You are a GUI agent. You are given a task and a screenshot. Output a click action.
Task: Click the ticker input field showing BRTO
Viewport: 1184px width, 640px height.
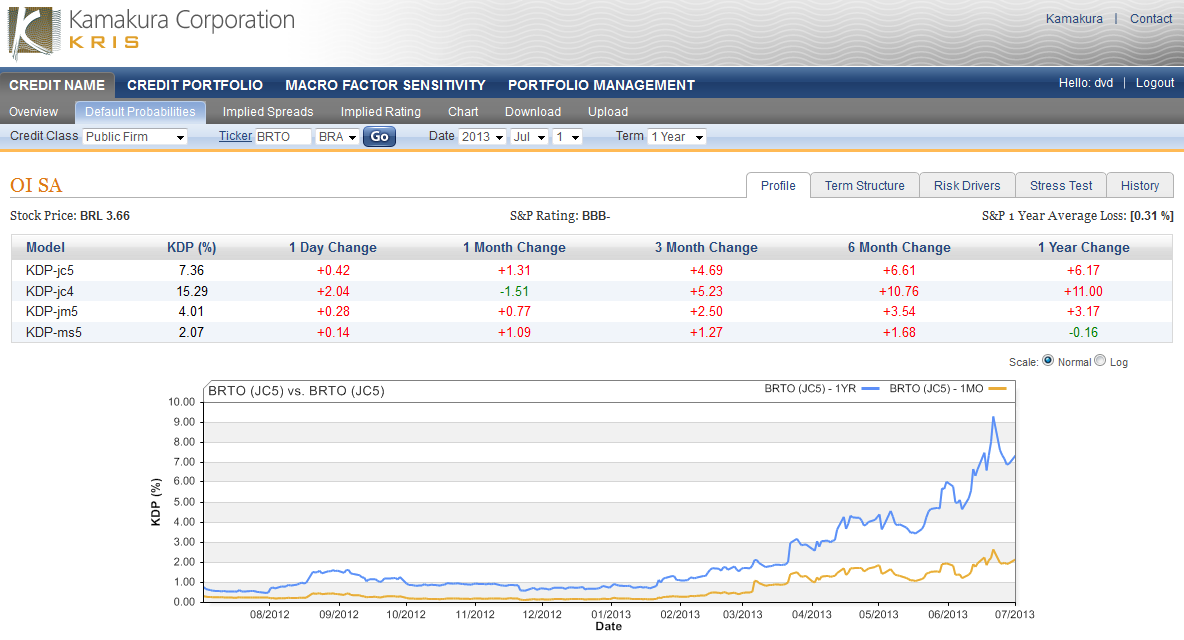[283, 137]
